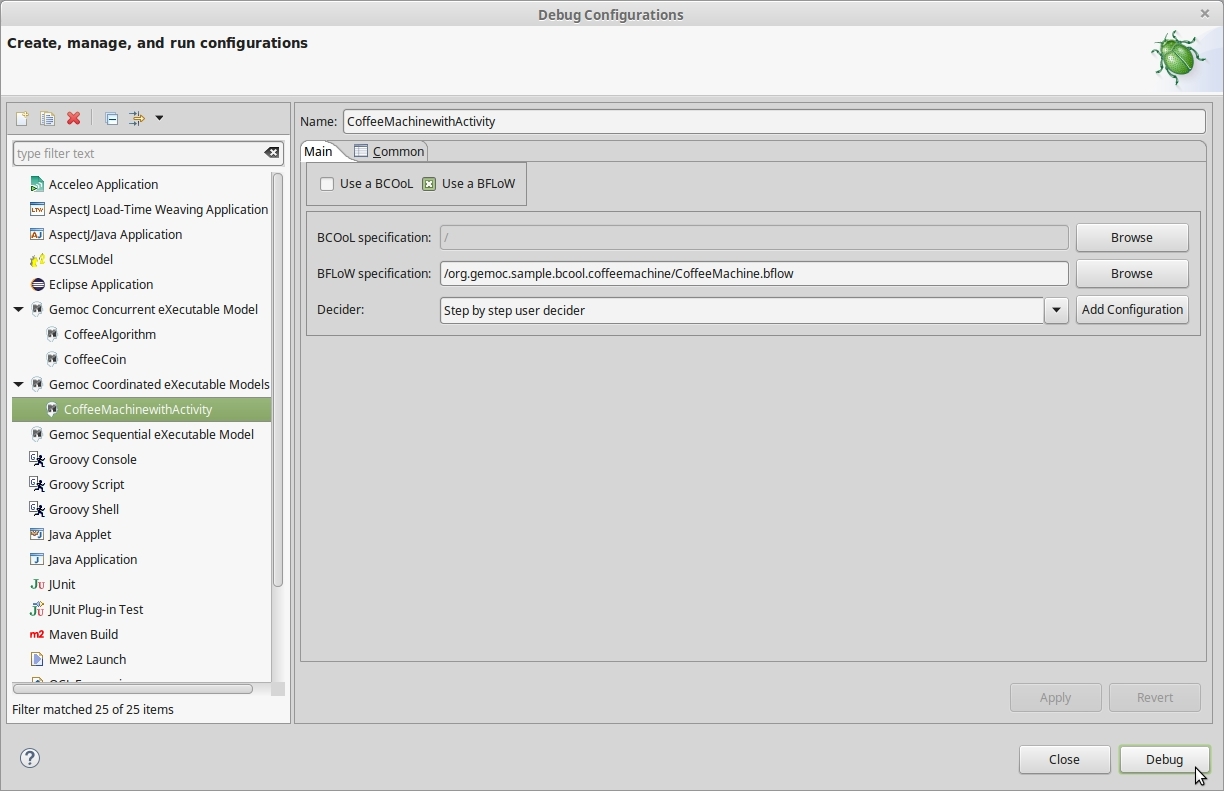Viewport: 1224px width, 791px height.
Task: Collapse Gemoc Concurrent eXecutable Model node
Action: point(19,310)
